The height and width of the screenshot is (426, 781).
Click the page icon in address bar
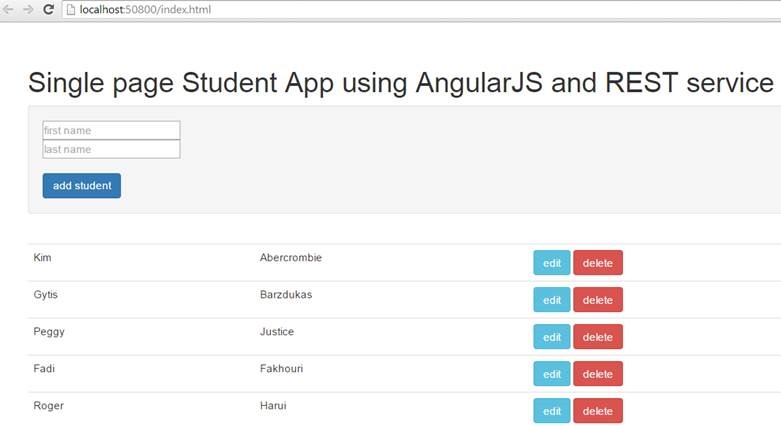tap(71, 9)
